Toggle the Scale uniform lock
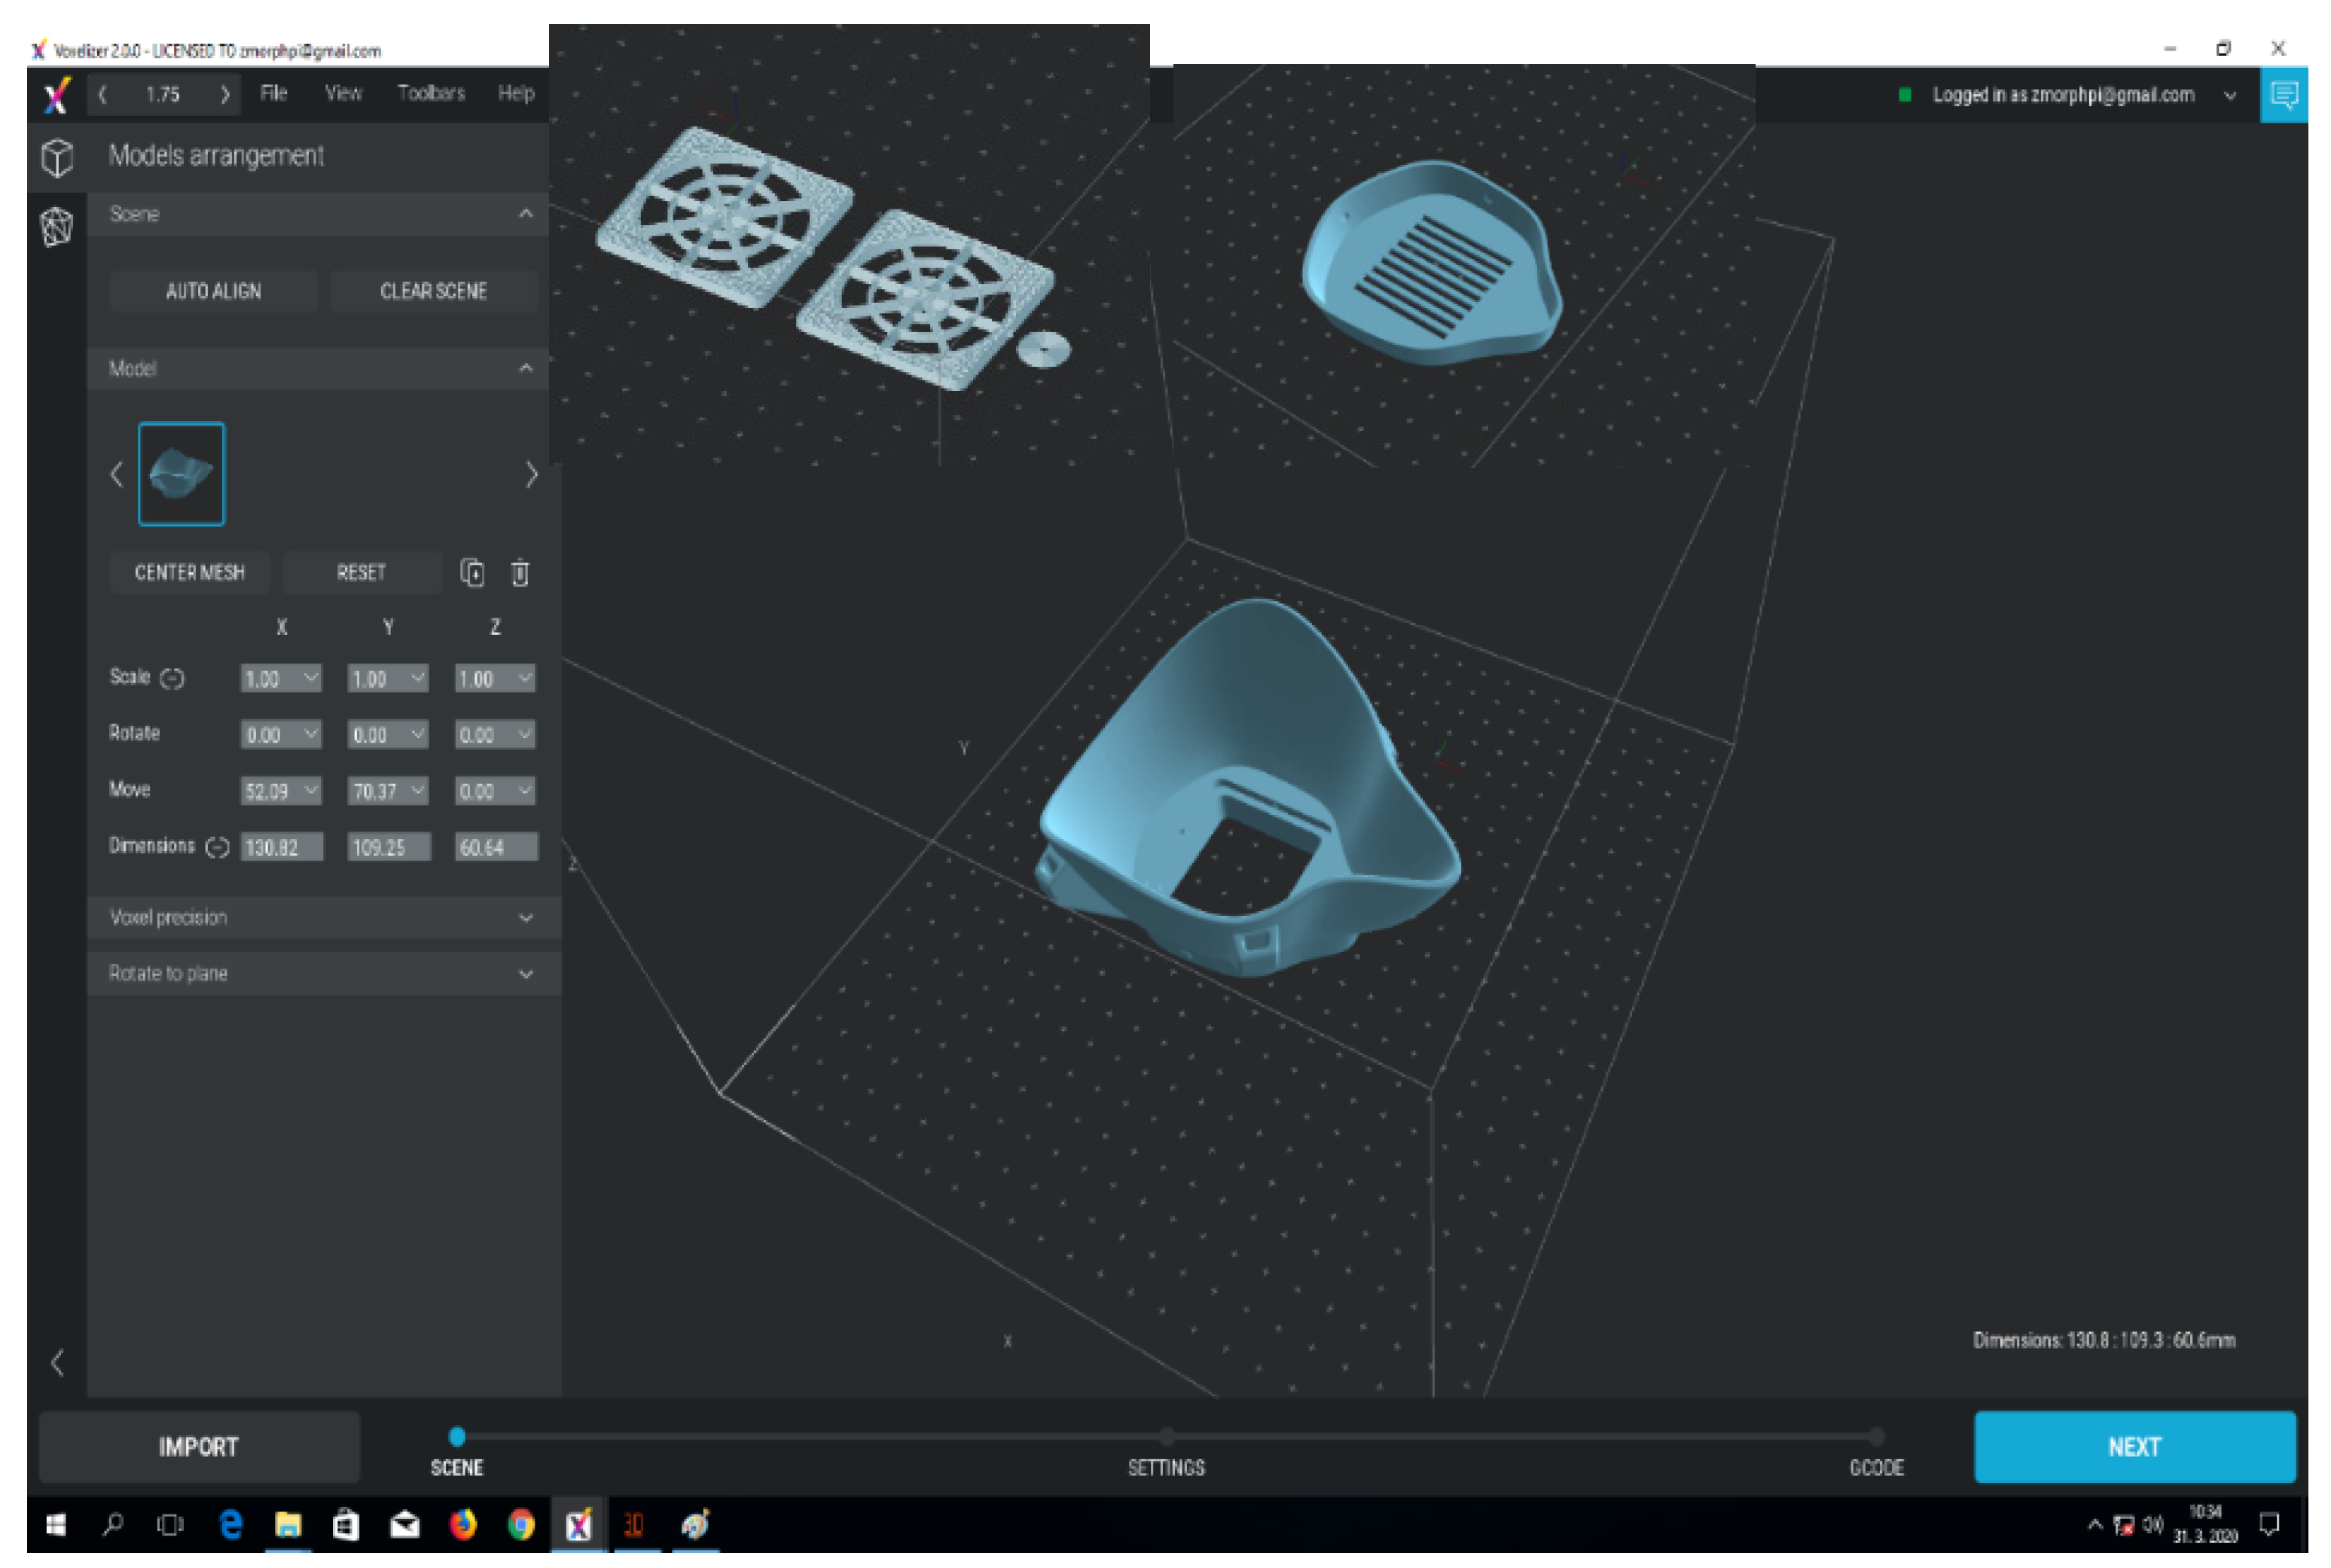This screenshot has width=2331, height=1568. click(x=172, y=679)
